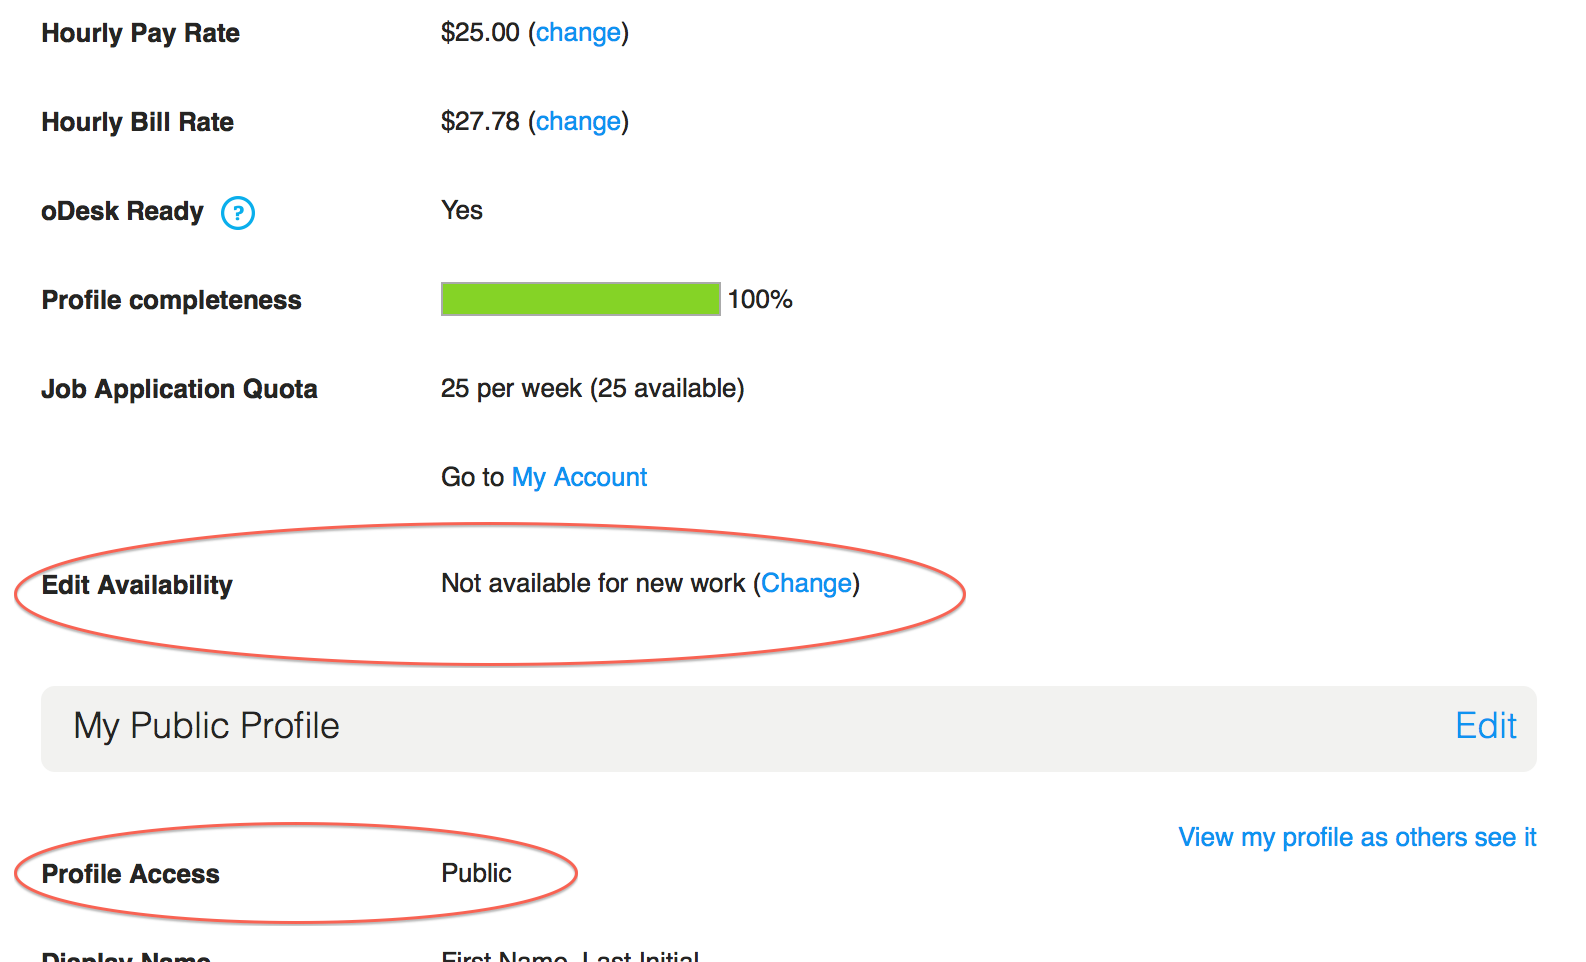This screenshot has width=1586, height=962.
Task: Edit the My Public Profile section
Action: click(x=1485, y=726)
